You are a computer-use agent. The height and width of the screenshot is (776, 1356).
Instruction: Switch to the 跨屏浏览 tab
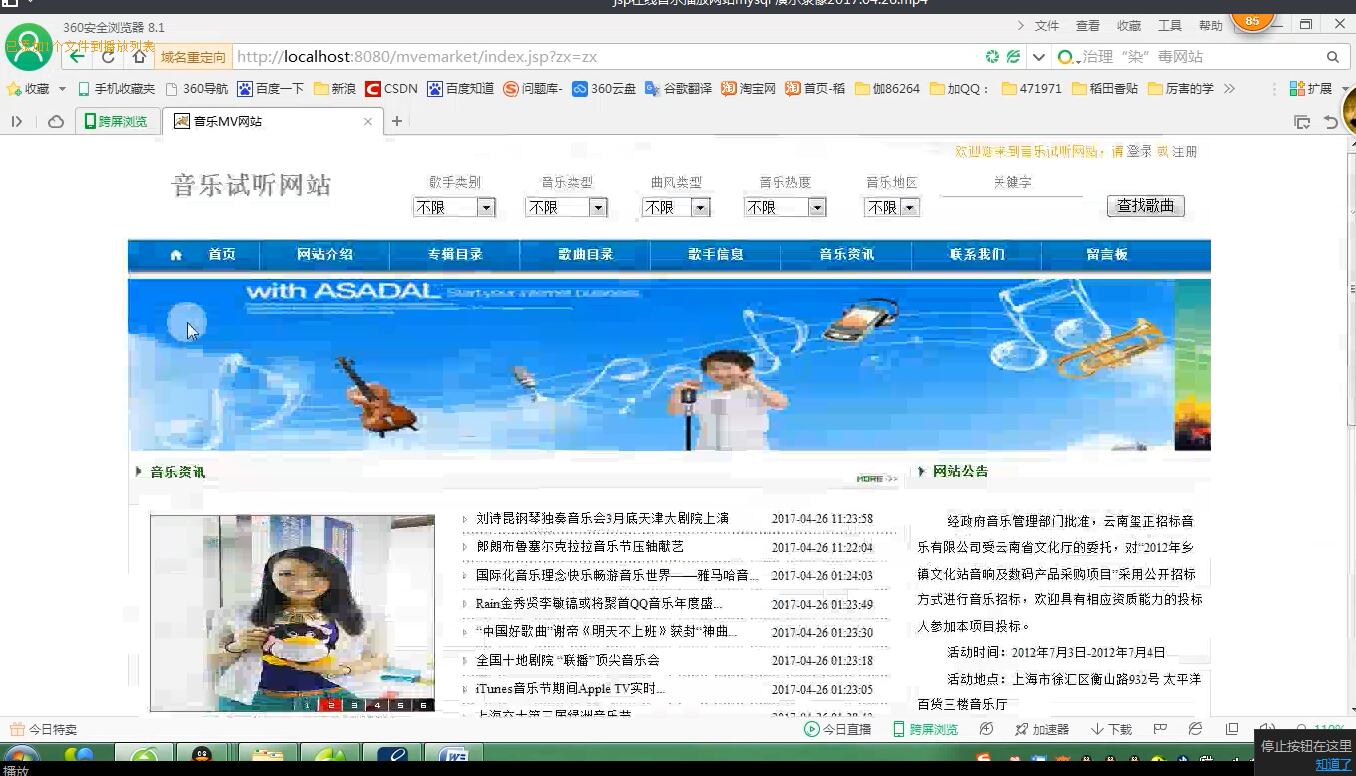[116, 121]
